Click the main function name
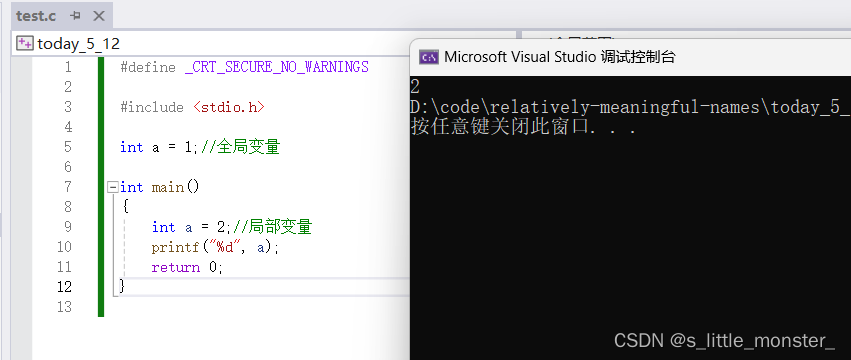The width and height of the screenshot is (851, 360). pyautogui.click(x=168, y=187)
